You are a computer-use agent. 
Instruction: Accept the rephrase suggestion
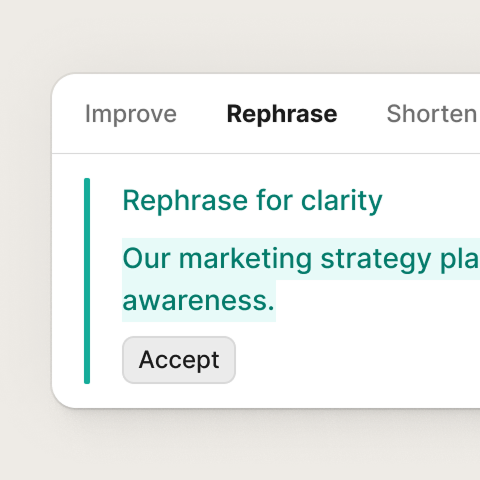click(179, 360)
